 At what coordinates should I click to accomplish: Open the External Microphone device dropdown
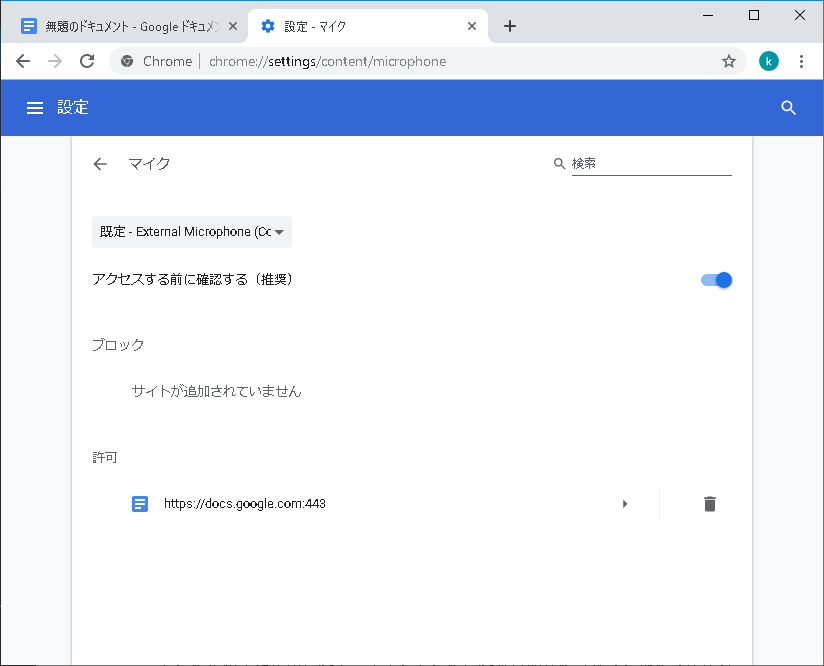pyautogui.click(x=192, y=232)
